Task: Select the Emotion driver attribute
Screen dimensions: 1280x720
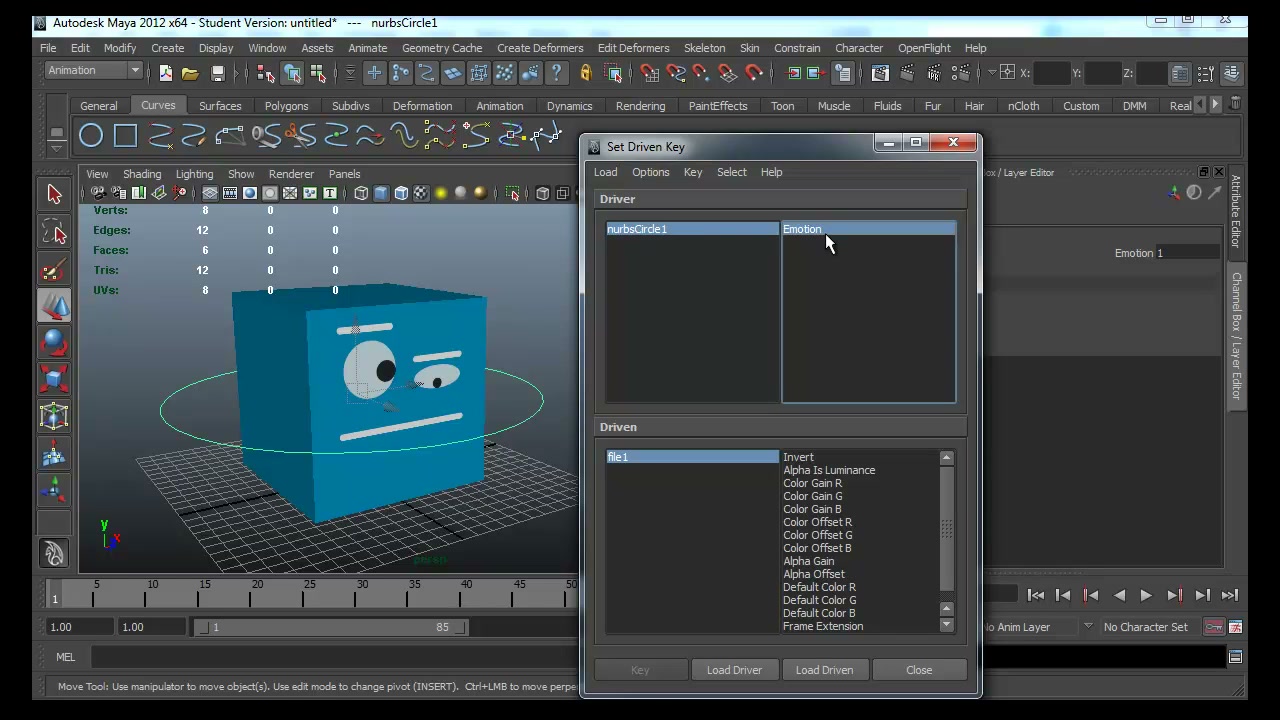Action: pos(868,229)
